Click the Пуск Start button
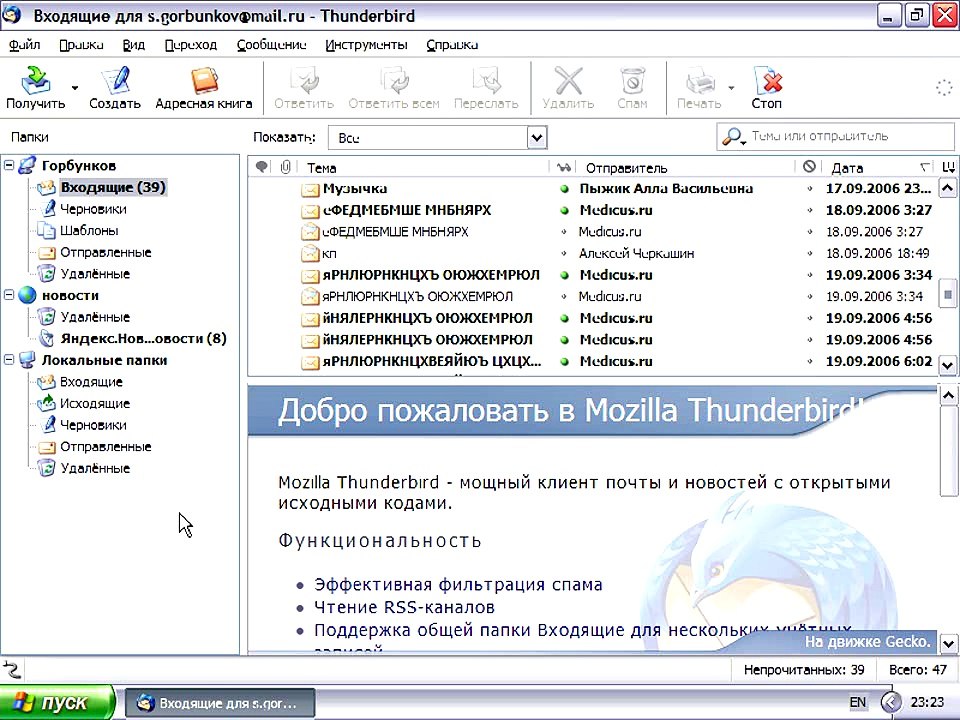Image resolution: width=960 pixels, height=720 pixels. (x=56, y=702)
